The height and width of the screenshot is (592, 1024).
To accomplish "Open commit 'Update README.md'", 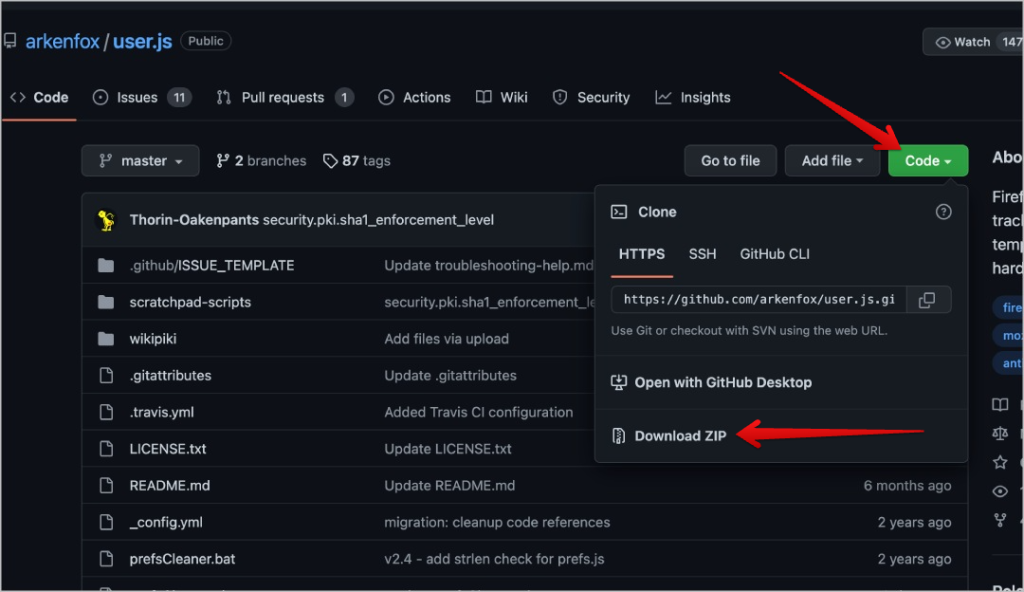I will coord(450,485).
